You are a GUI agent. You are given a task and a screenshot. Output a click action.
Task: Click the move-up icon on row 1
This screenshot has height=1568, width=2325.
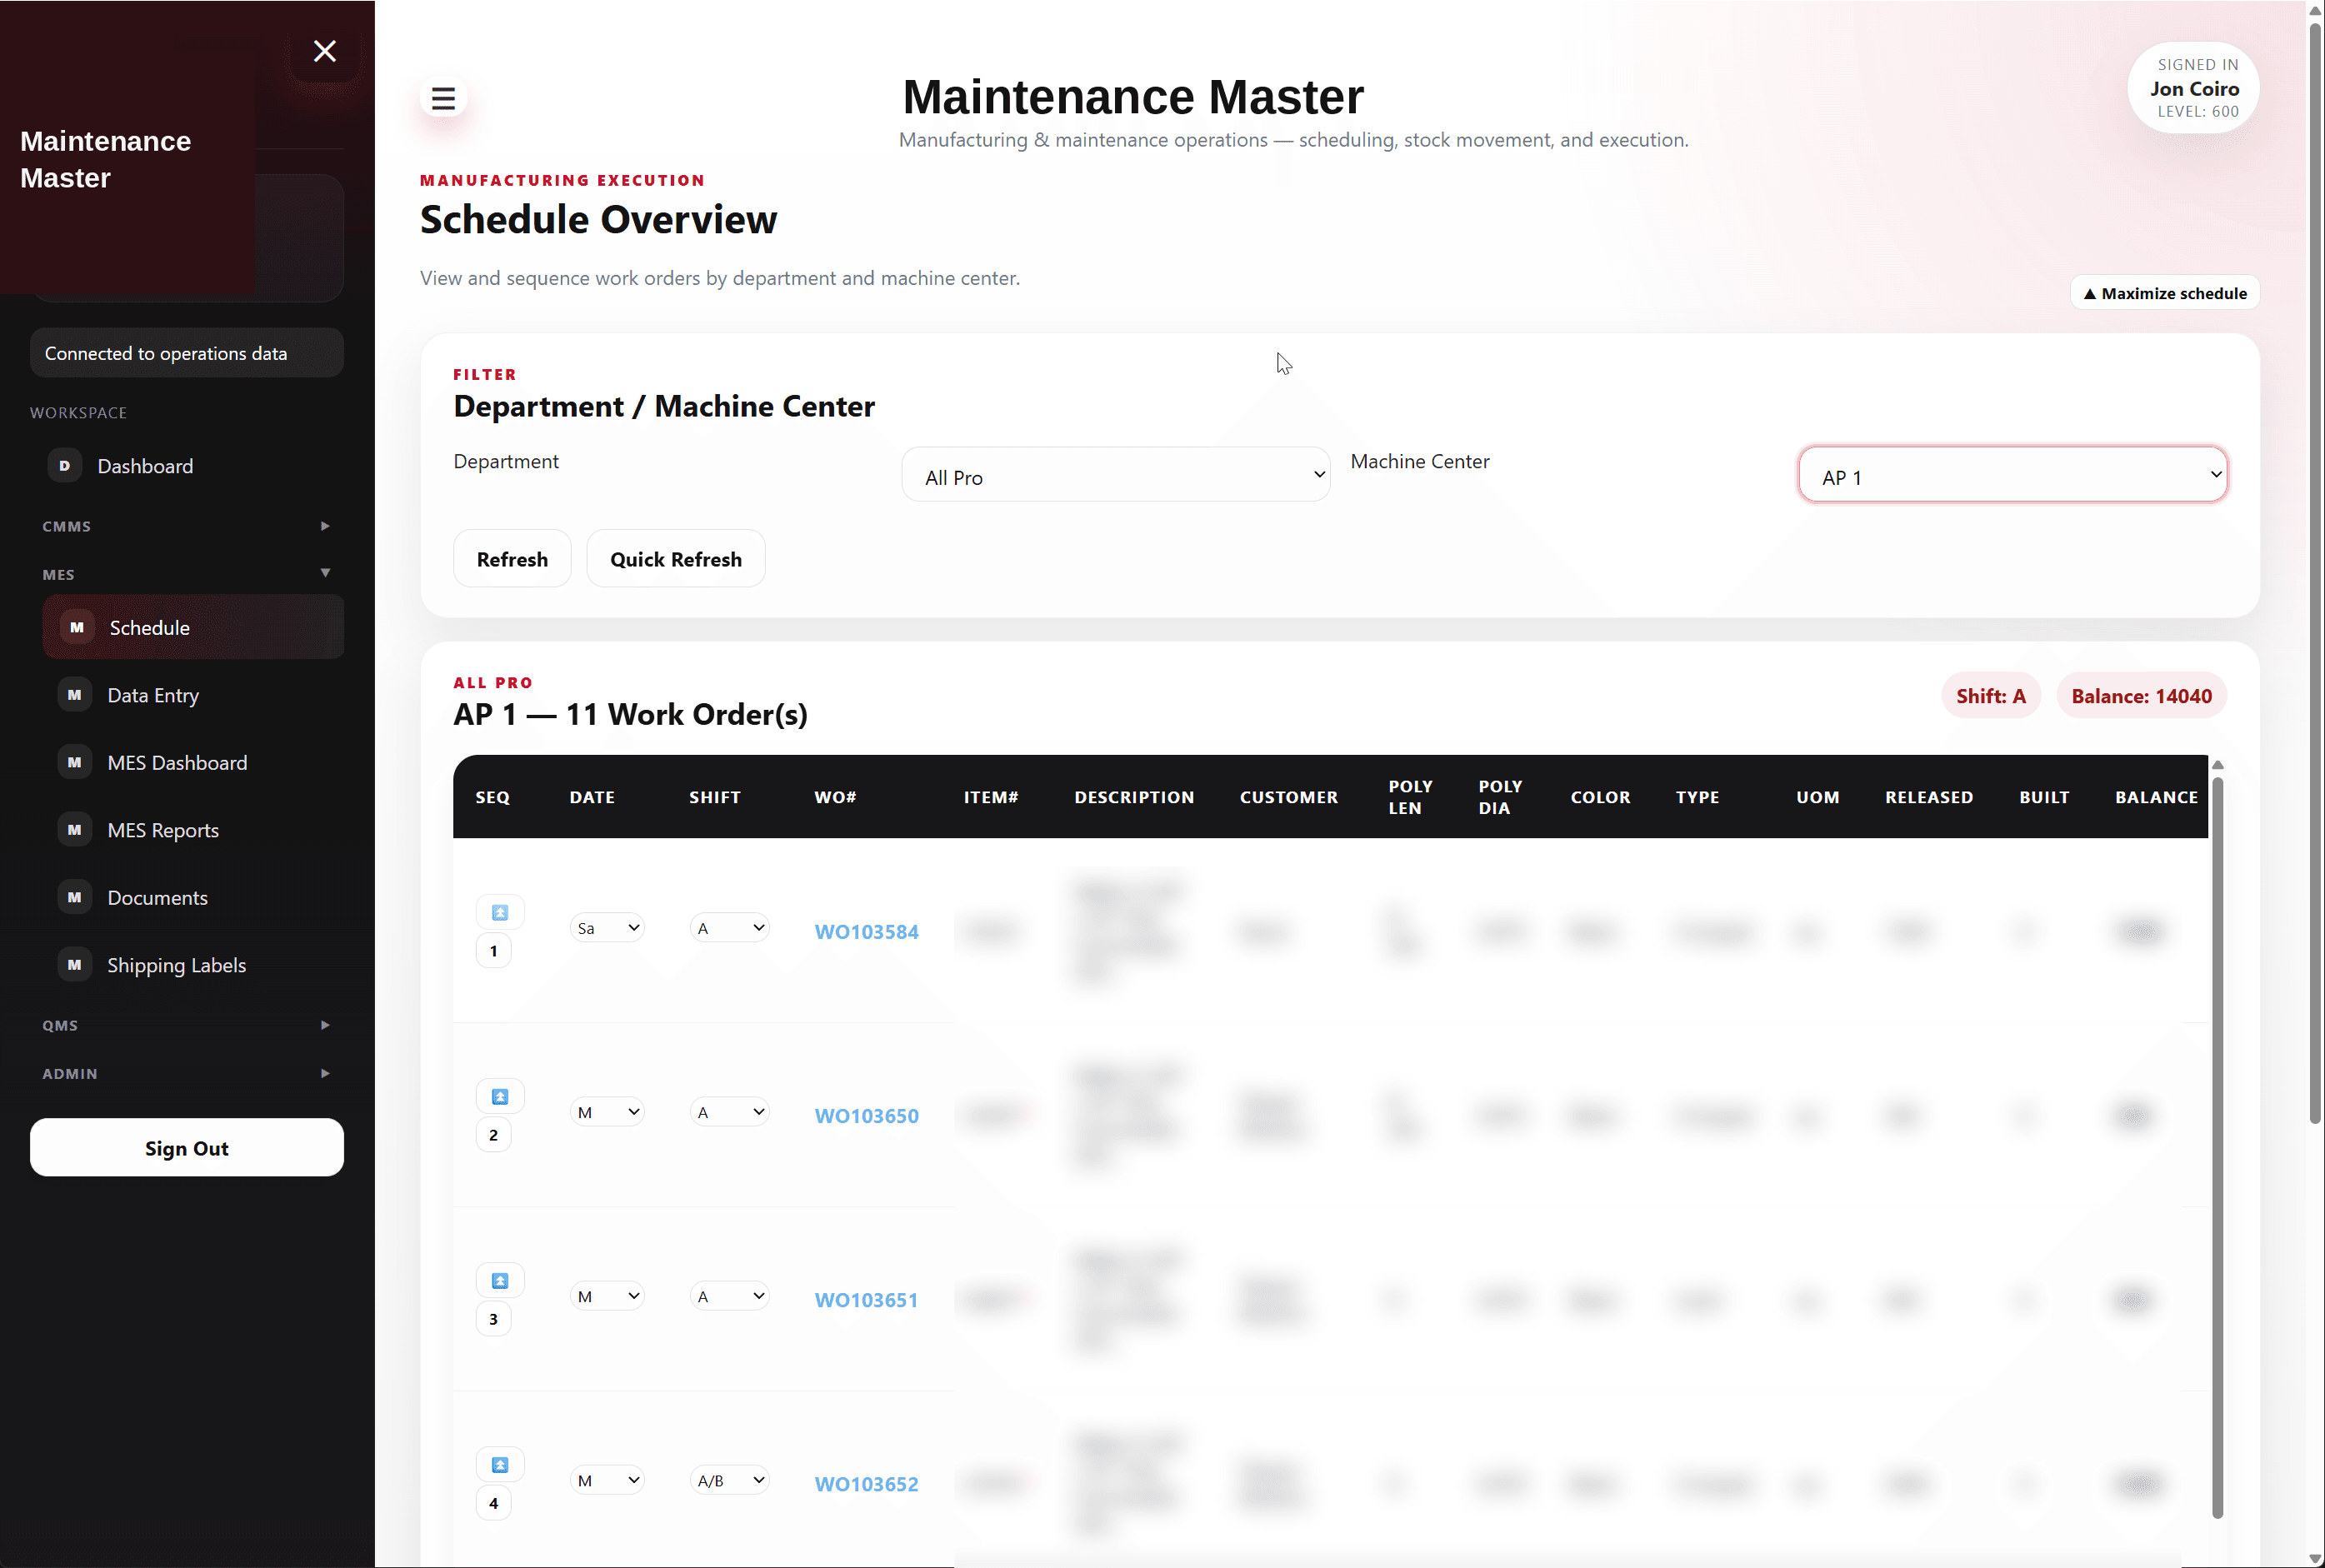point(500,912)
